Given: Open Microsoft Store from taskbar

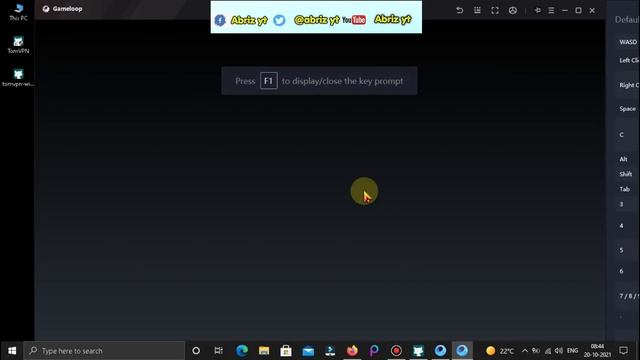Looking at the screenshot, I should tap(286, 351).
